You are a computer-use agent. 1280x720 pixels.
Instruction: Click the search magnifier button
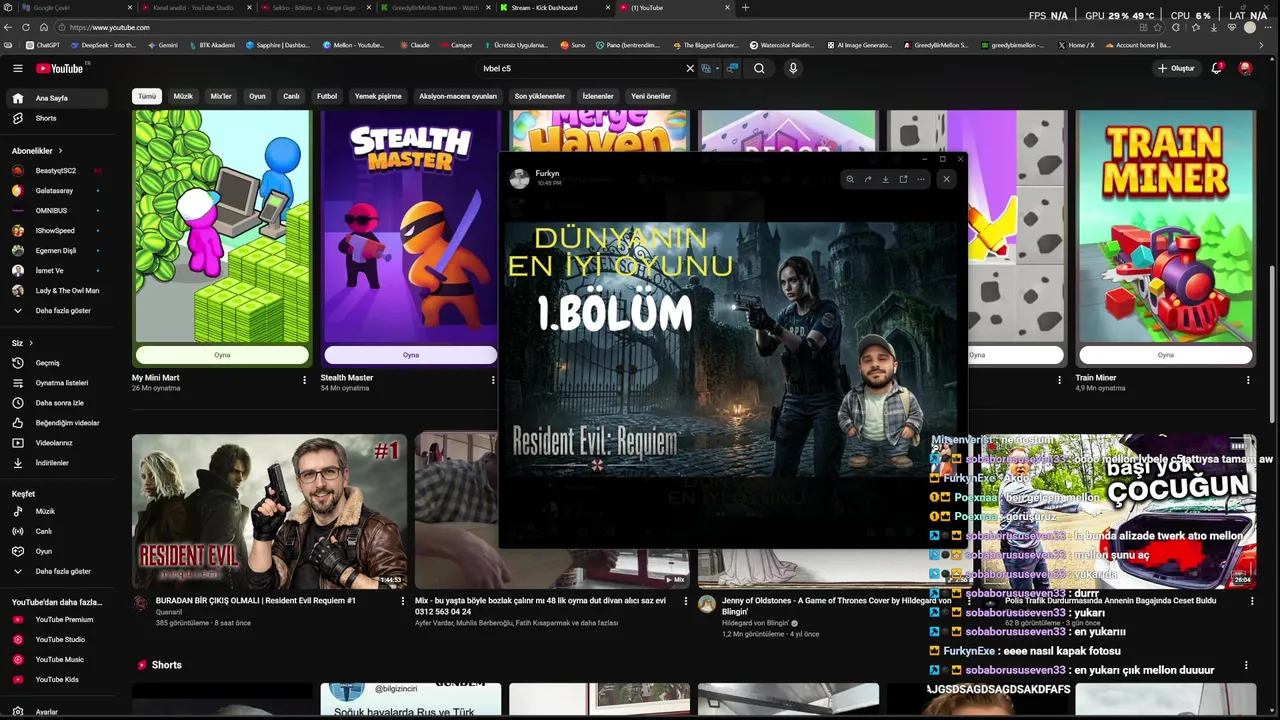point(759,68)
